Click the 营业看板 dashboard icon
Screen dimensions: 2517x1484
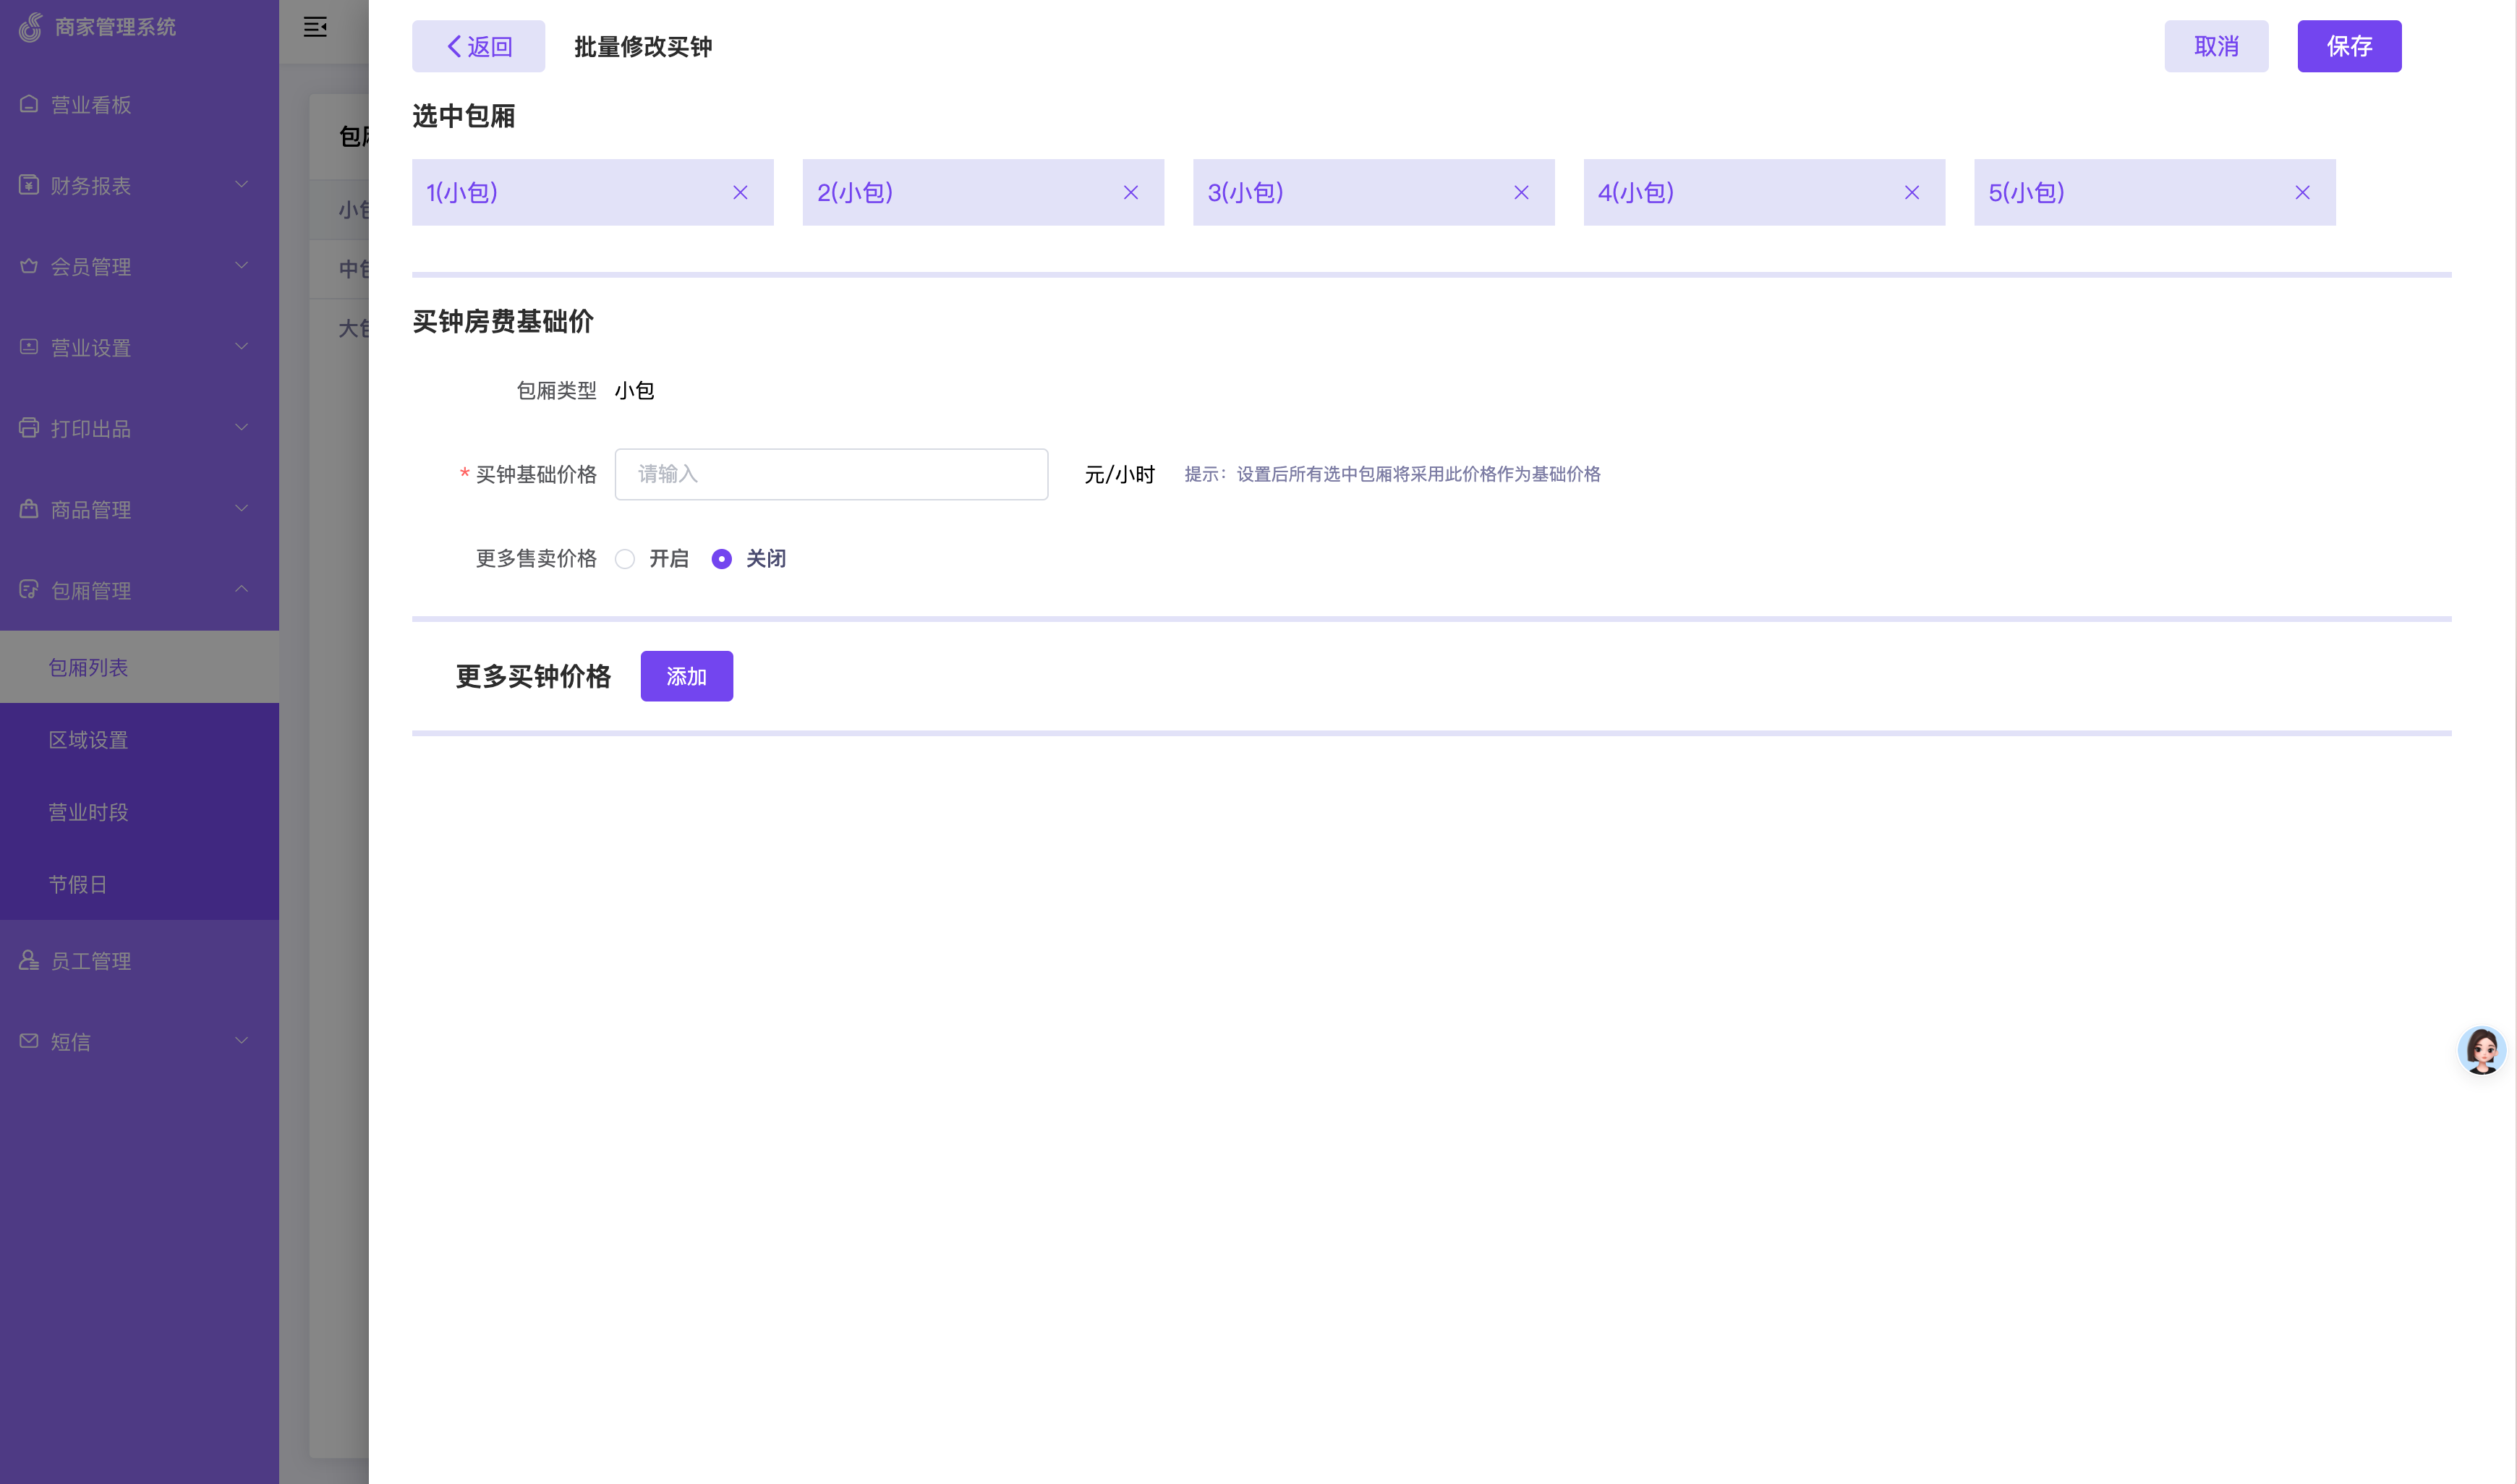29,104
